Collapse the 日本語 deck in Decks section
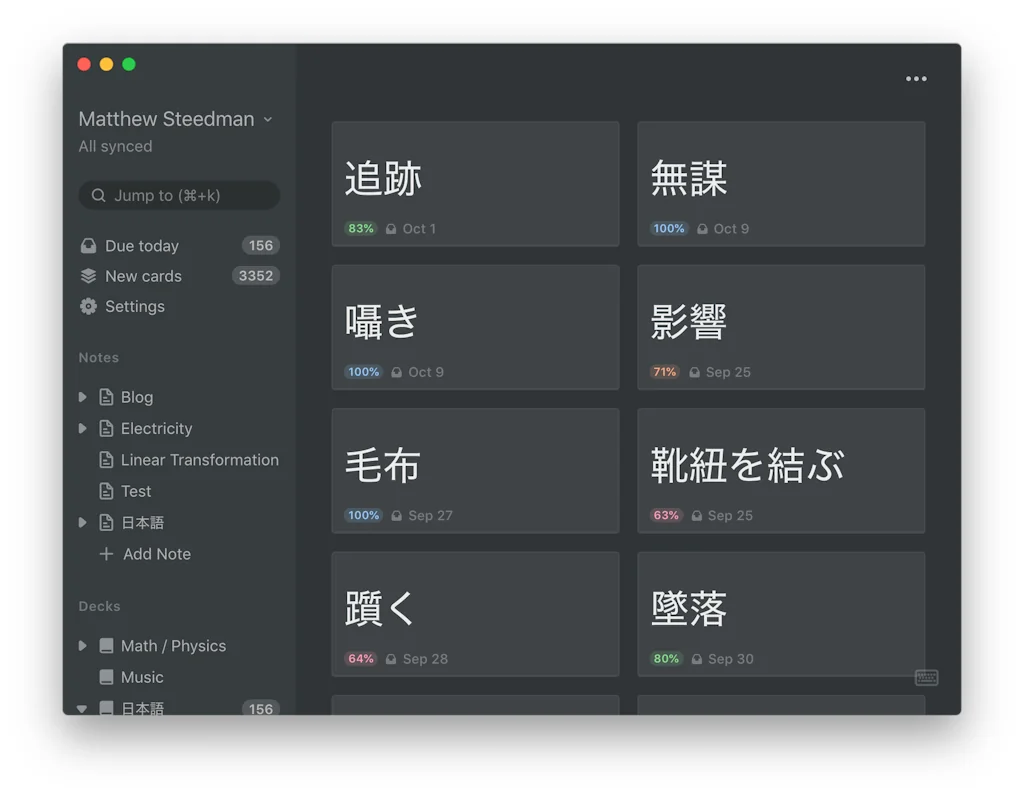 coord(84,708)
